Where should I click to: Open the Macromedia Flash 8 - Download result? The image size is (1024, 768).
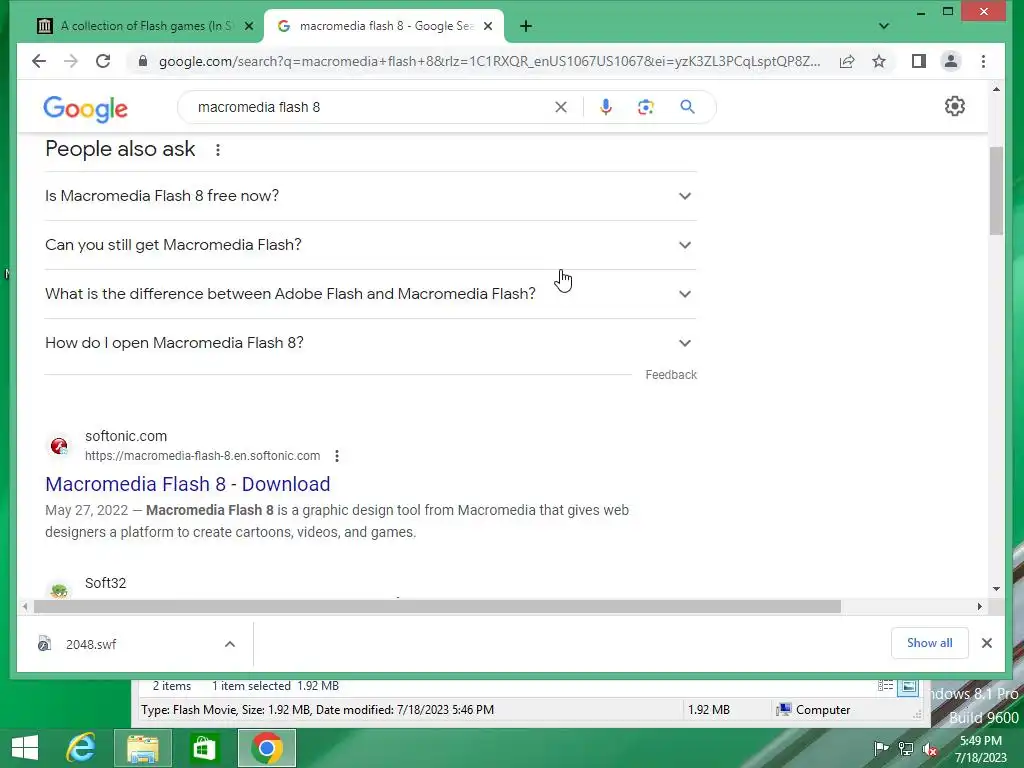point(187,484)
